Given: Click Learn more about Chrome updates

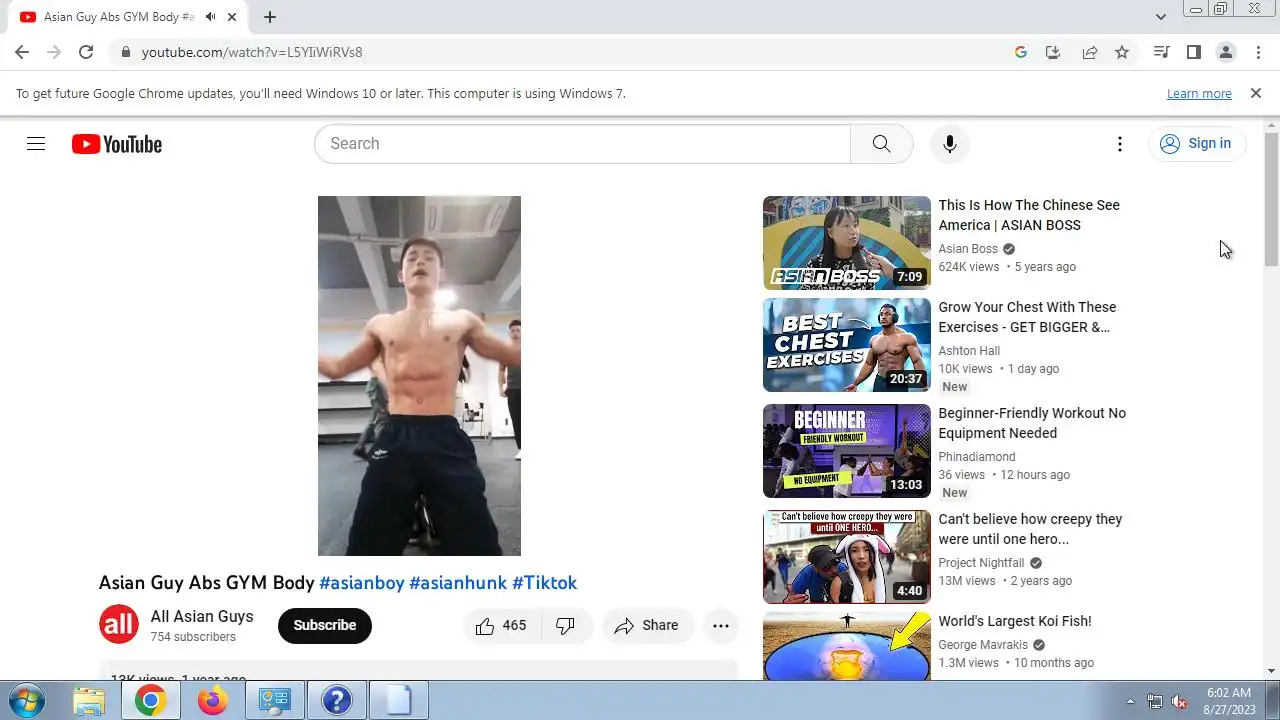Looking at the screenshot, I should pos(1199,94).
